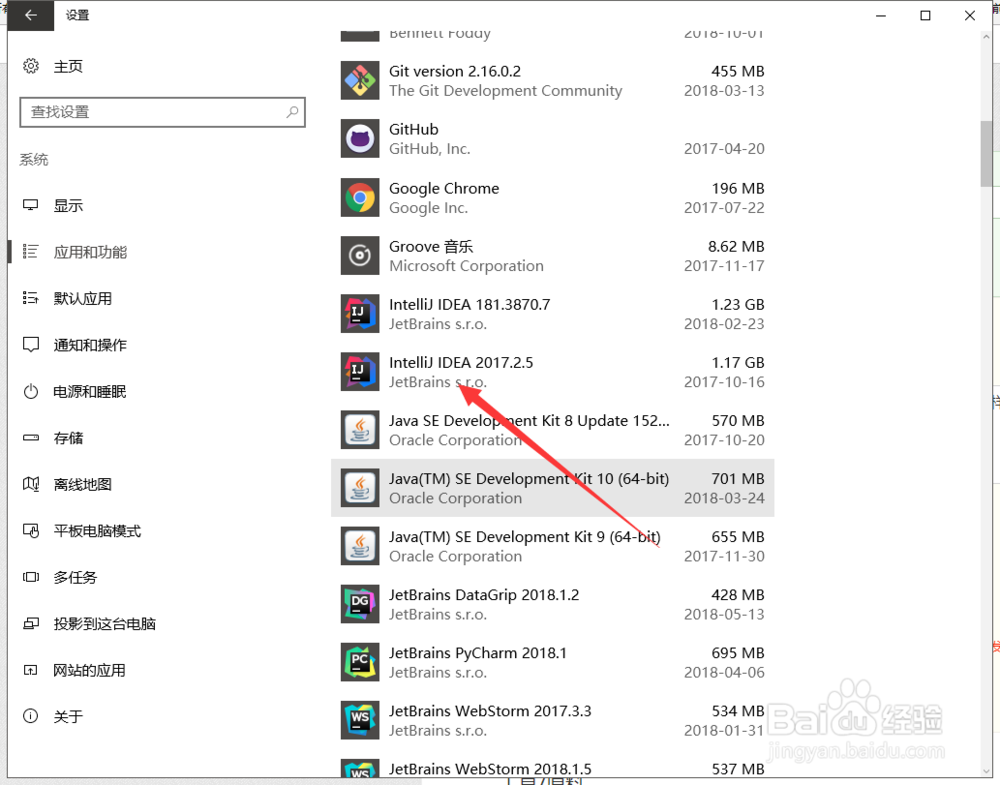This screenshot has width=1000, height=785.
Task: Go back with the arrow button
Action: (31, 15)
